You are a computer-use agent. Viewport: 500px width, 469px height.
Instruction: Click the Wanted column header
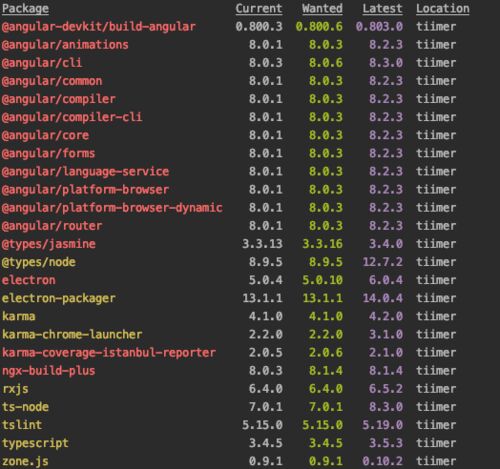[322, 9]
